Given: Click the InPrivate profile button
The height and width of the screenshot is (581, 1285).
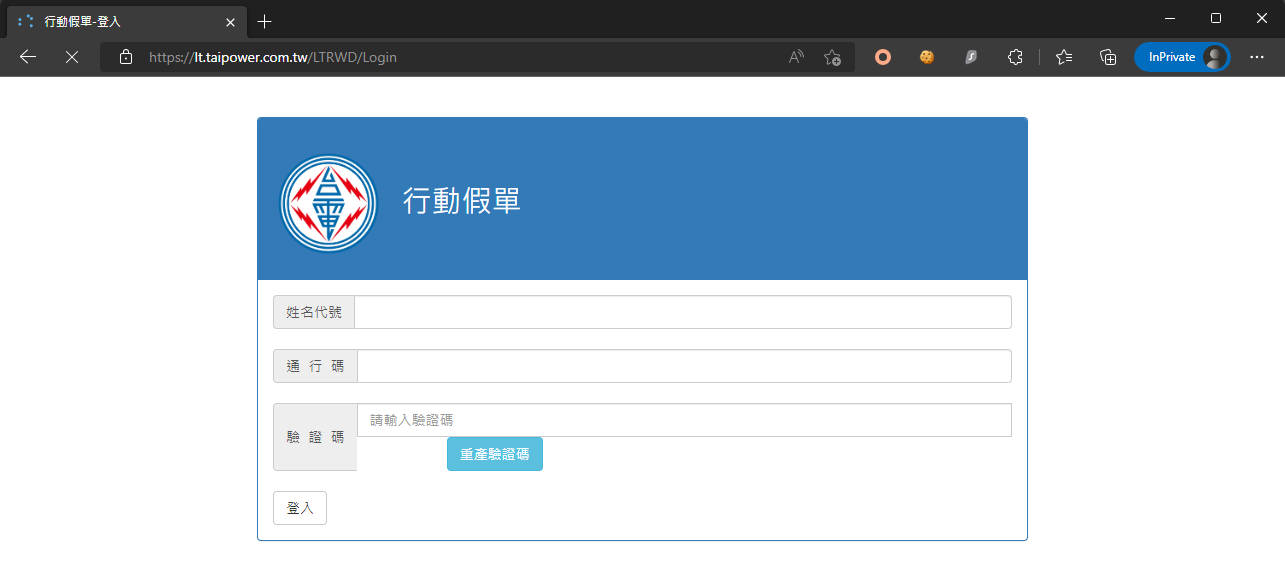Looking at the screenshot, I should (1182, 57).
